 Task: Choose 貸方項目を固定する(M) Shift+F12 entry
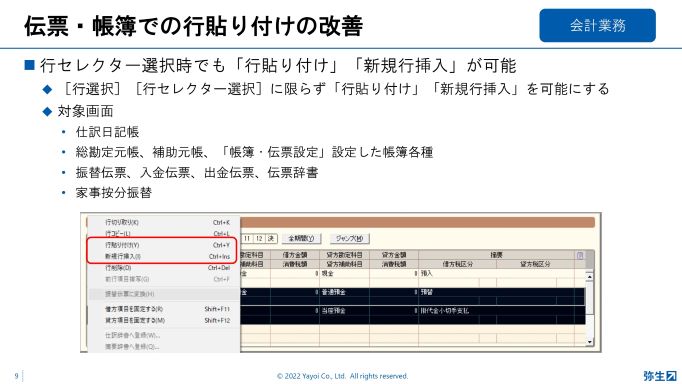[x=164, y=320]
